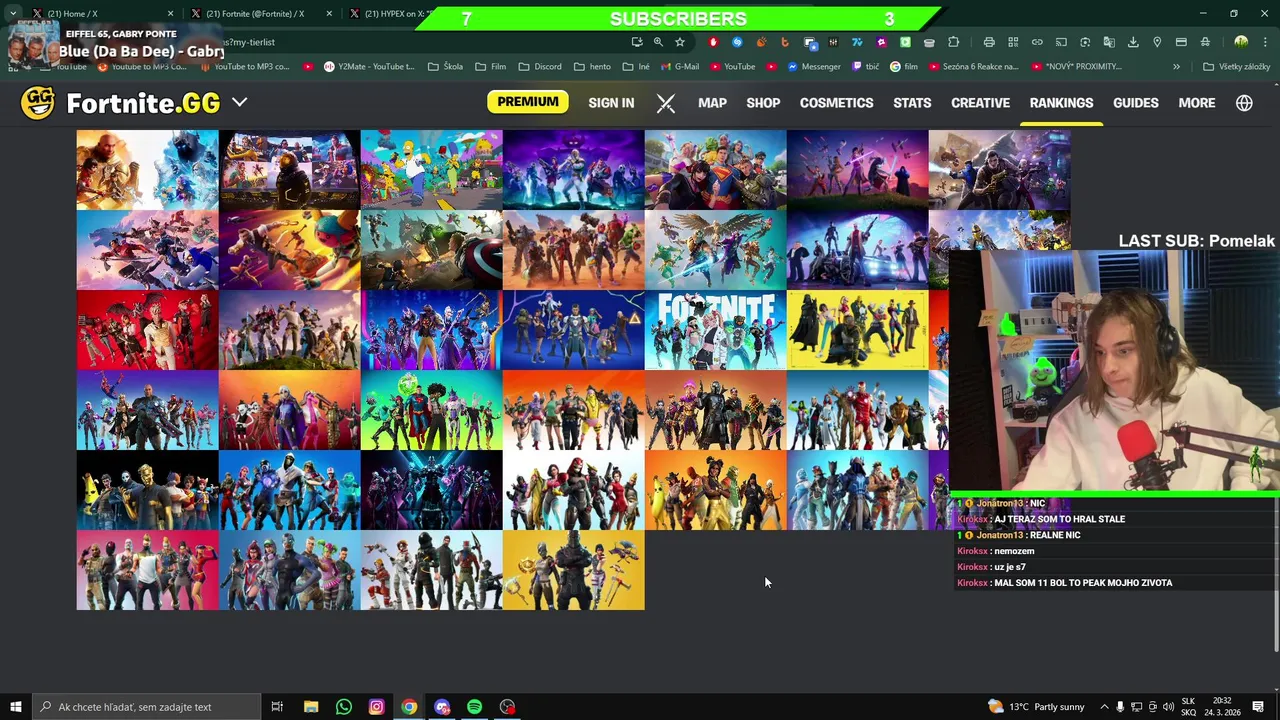The height and width of the screenshot is (720, 1280).
Task: Show hidden system tray icons
Action: [x=1104, y=707]
